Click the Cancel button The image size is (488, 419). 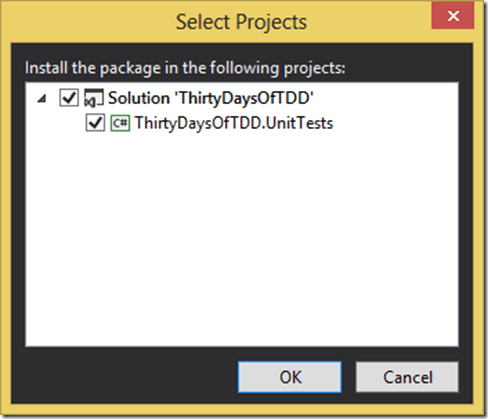407,377
